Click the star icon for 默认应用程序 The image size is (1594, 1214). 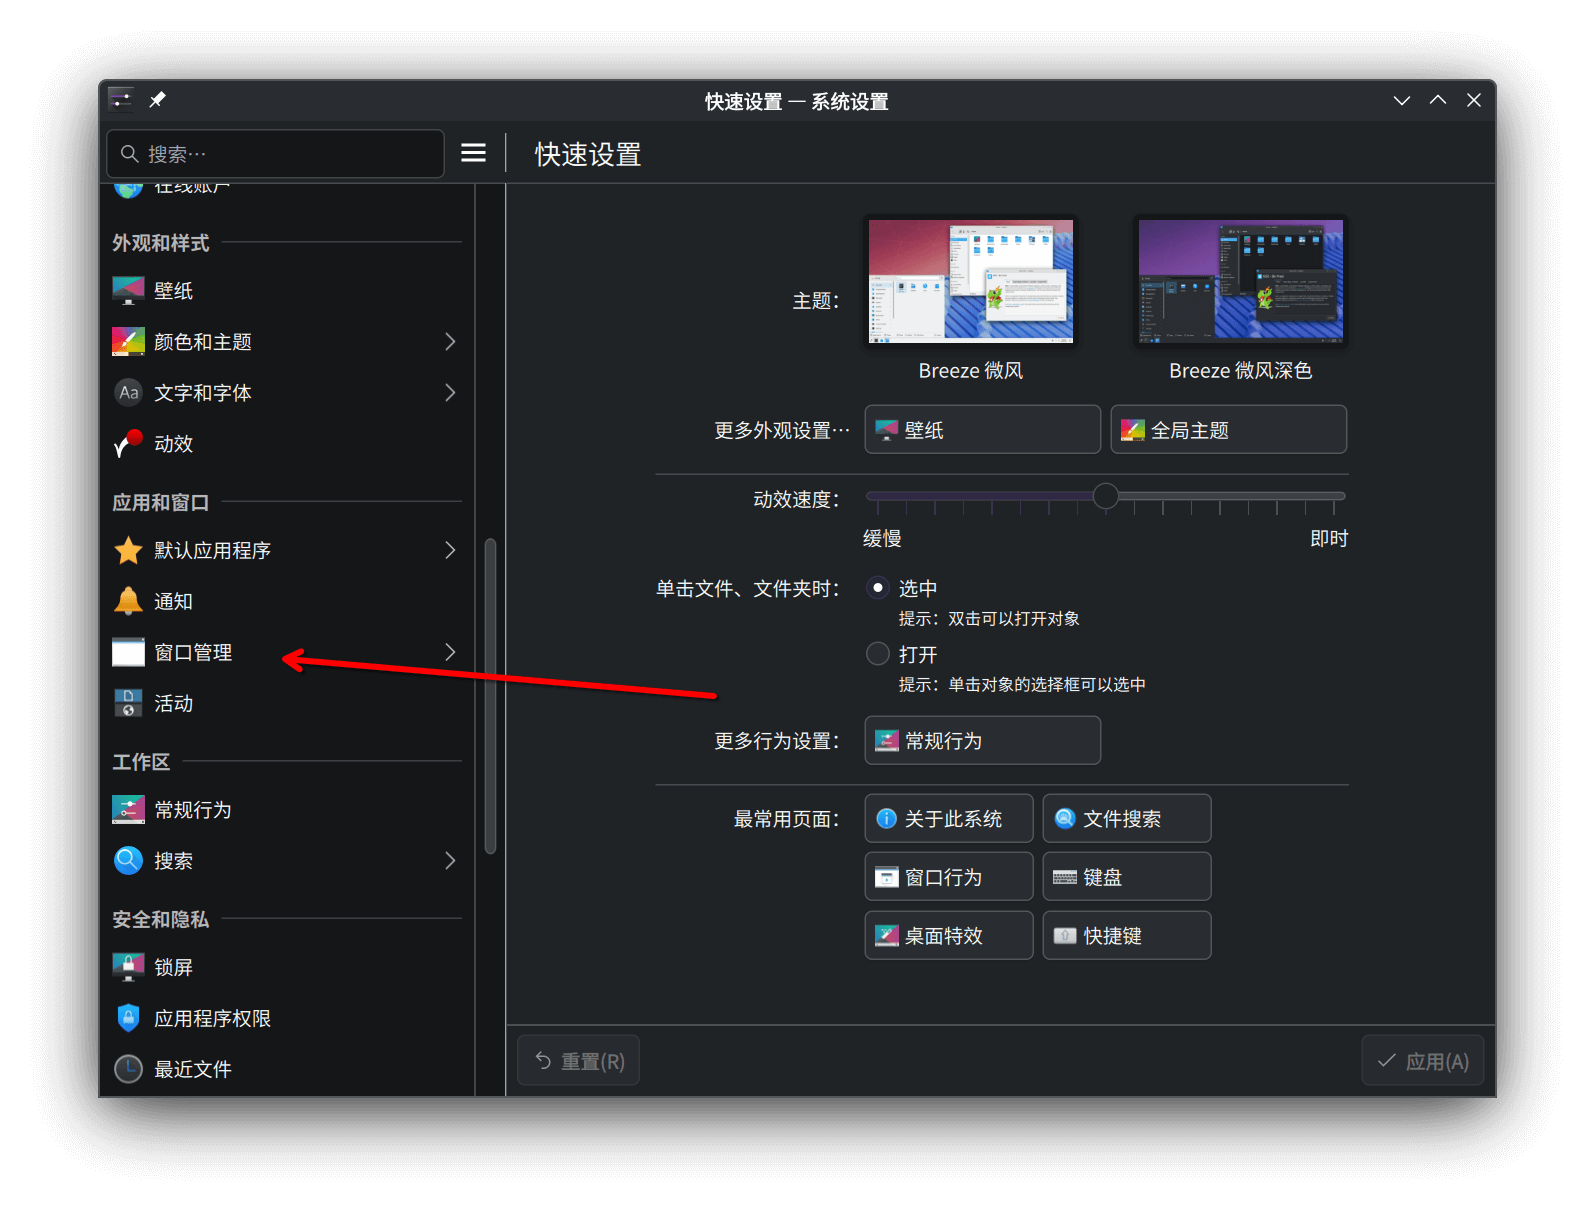(x=128, y=551)
